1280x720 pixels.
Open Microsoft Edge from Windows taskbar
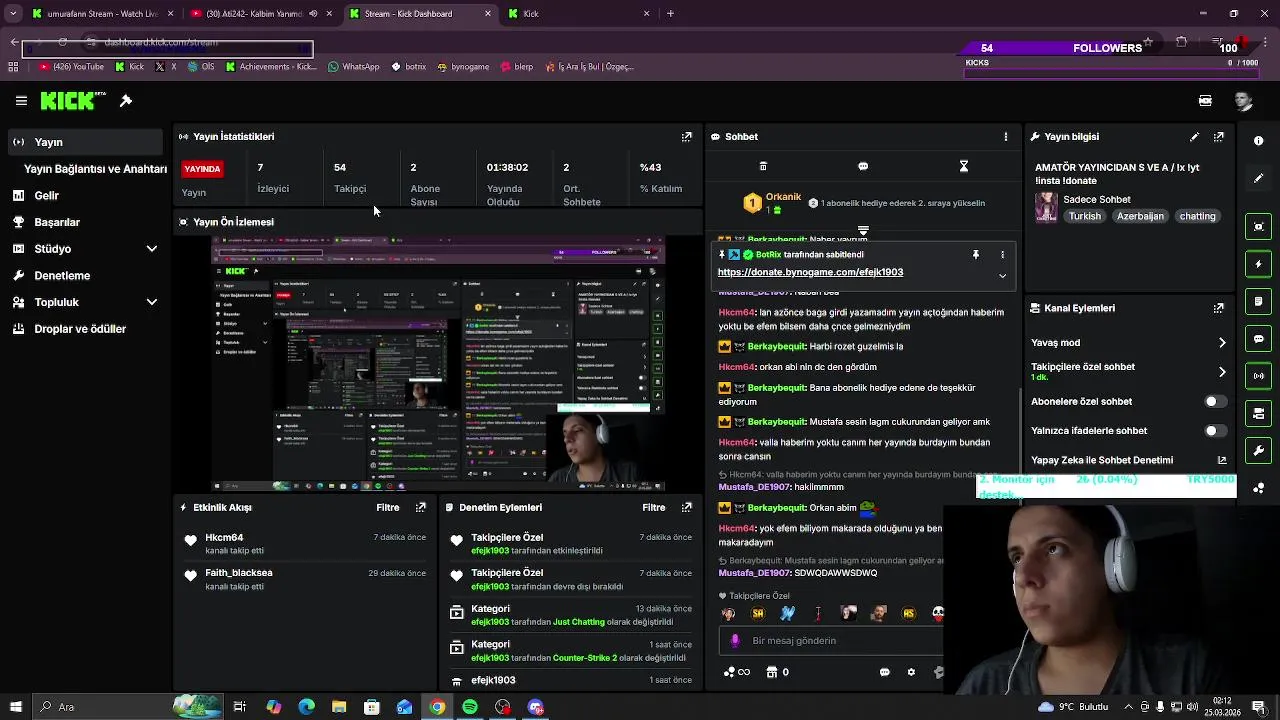click(306, 707)
